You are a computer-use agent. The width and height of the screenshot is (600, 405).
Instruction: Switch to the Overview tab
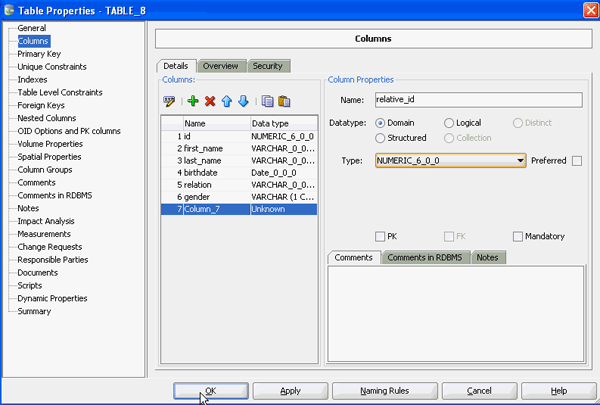[220, 66]
